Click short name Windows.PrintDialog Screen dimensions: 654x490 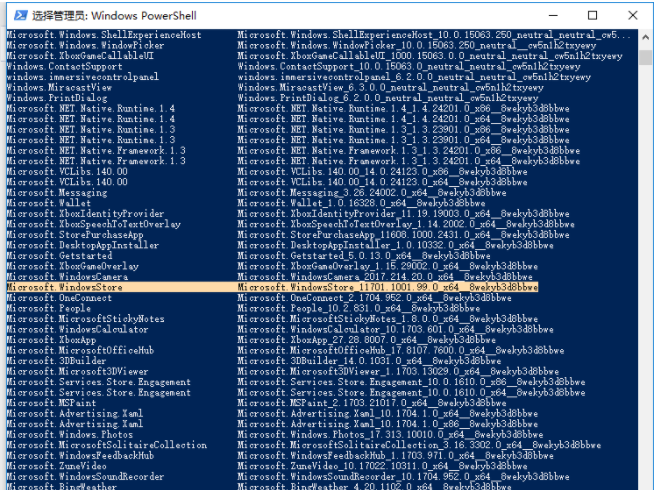click(57, 98)
